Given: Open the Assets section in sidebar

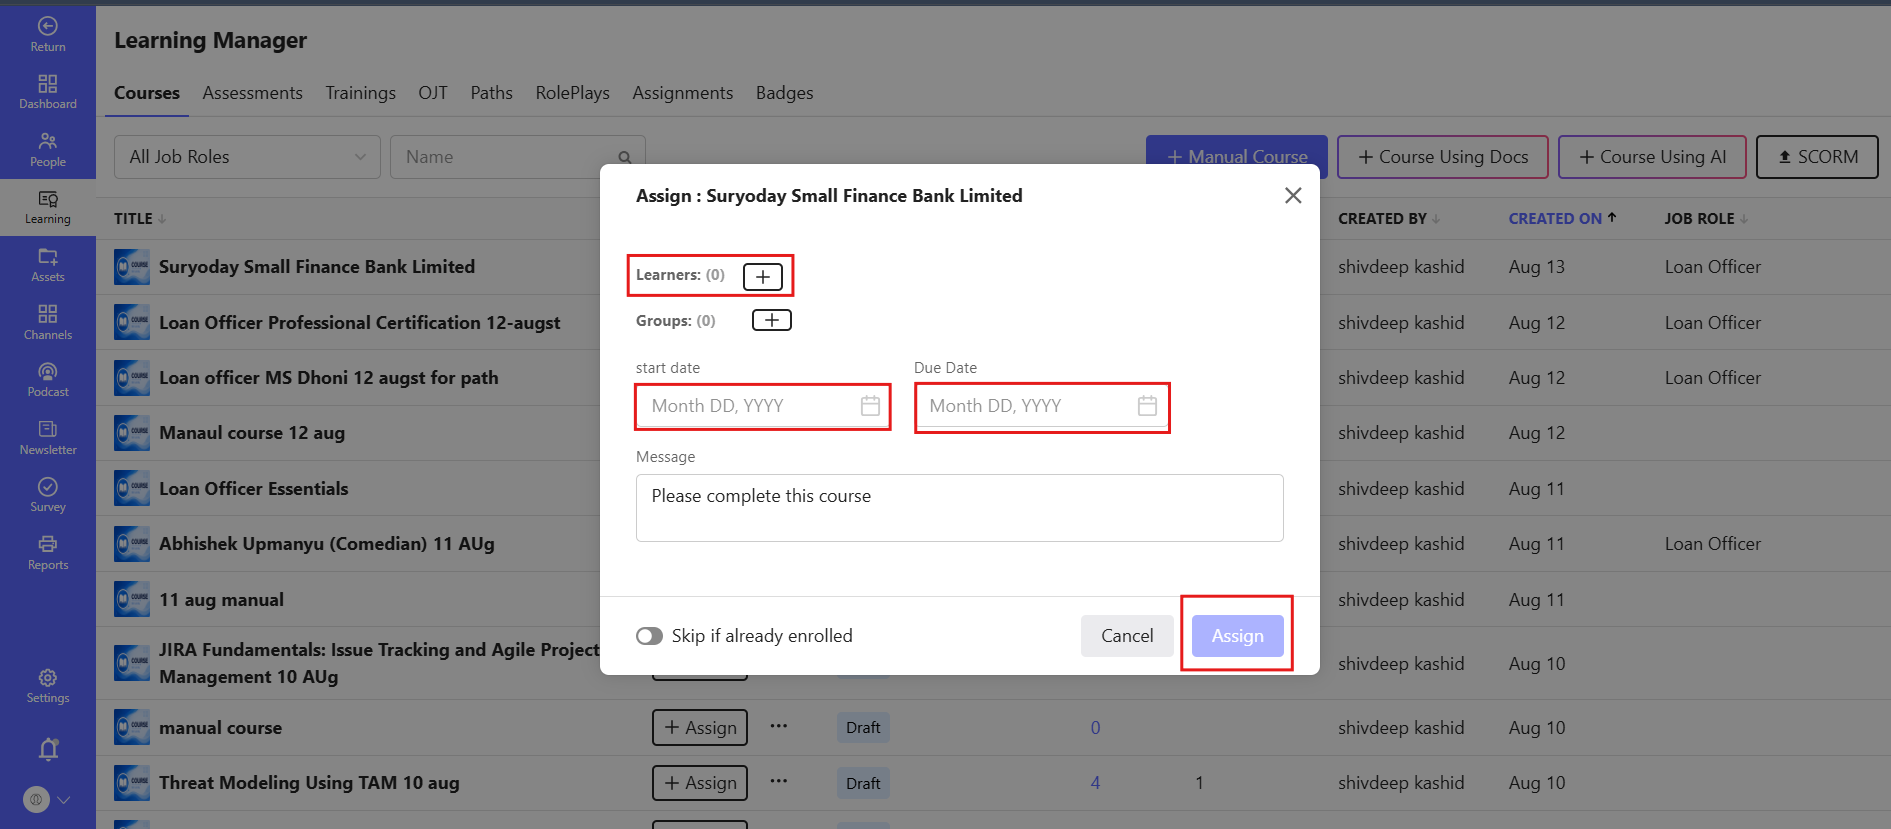Looking at the screenshot, I should coord(48,265).
